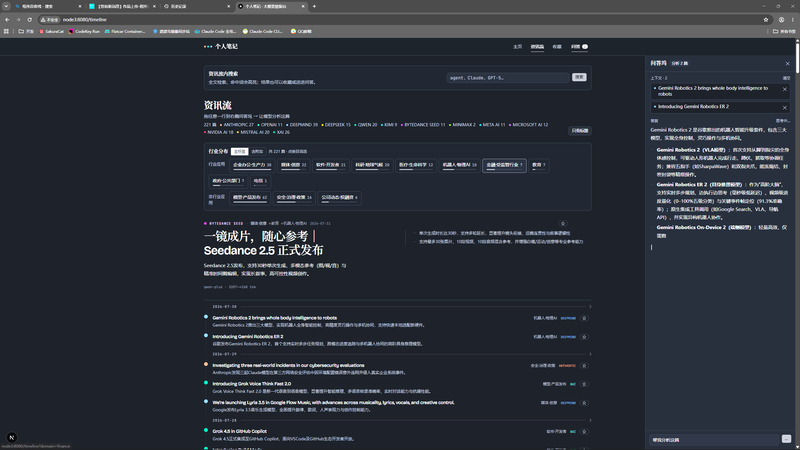Viewport: 800px width, 450px height.
Task: Click the browser forward arrow
Action: tap(18, 19)
